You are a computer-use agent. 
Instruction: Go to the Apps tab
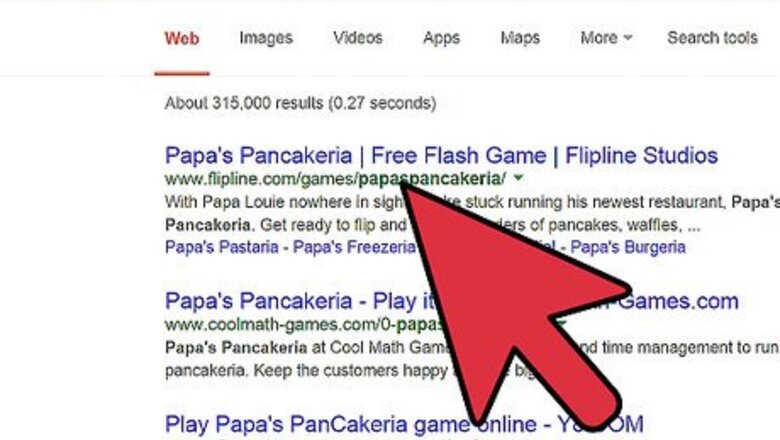pyautogui.click(x=441, y=38)
